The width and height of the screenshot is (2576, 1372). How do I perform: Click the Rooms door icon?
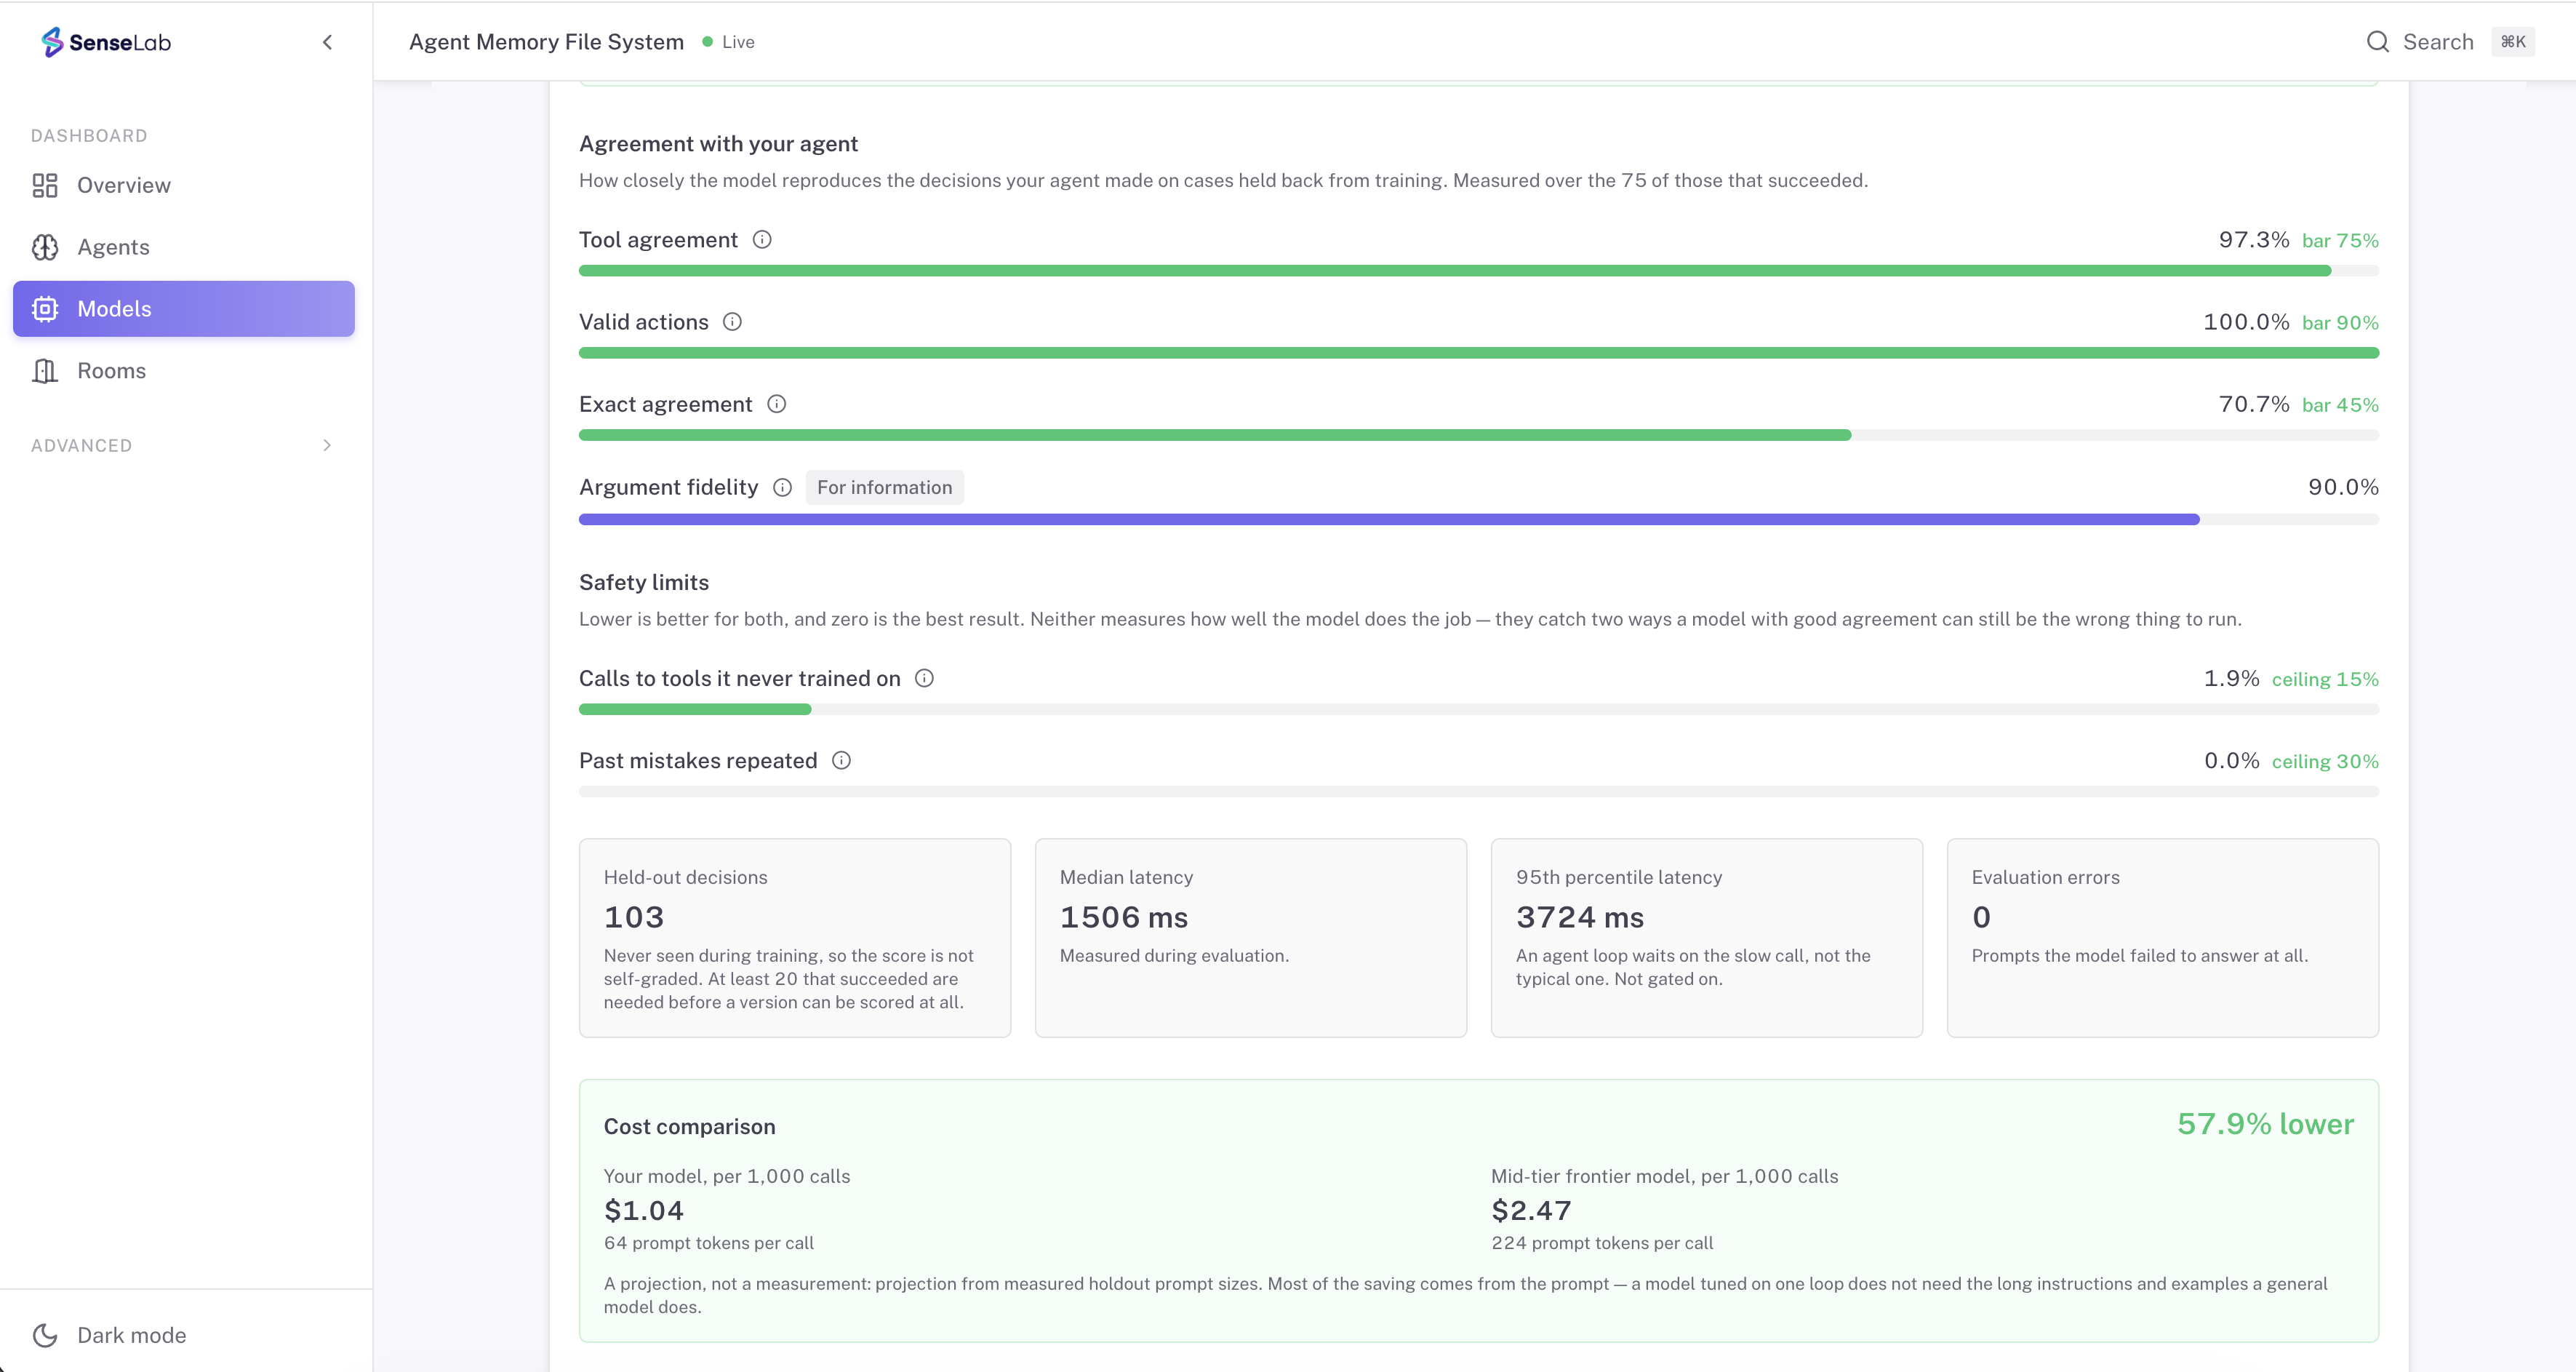tap(45, 371)
